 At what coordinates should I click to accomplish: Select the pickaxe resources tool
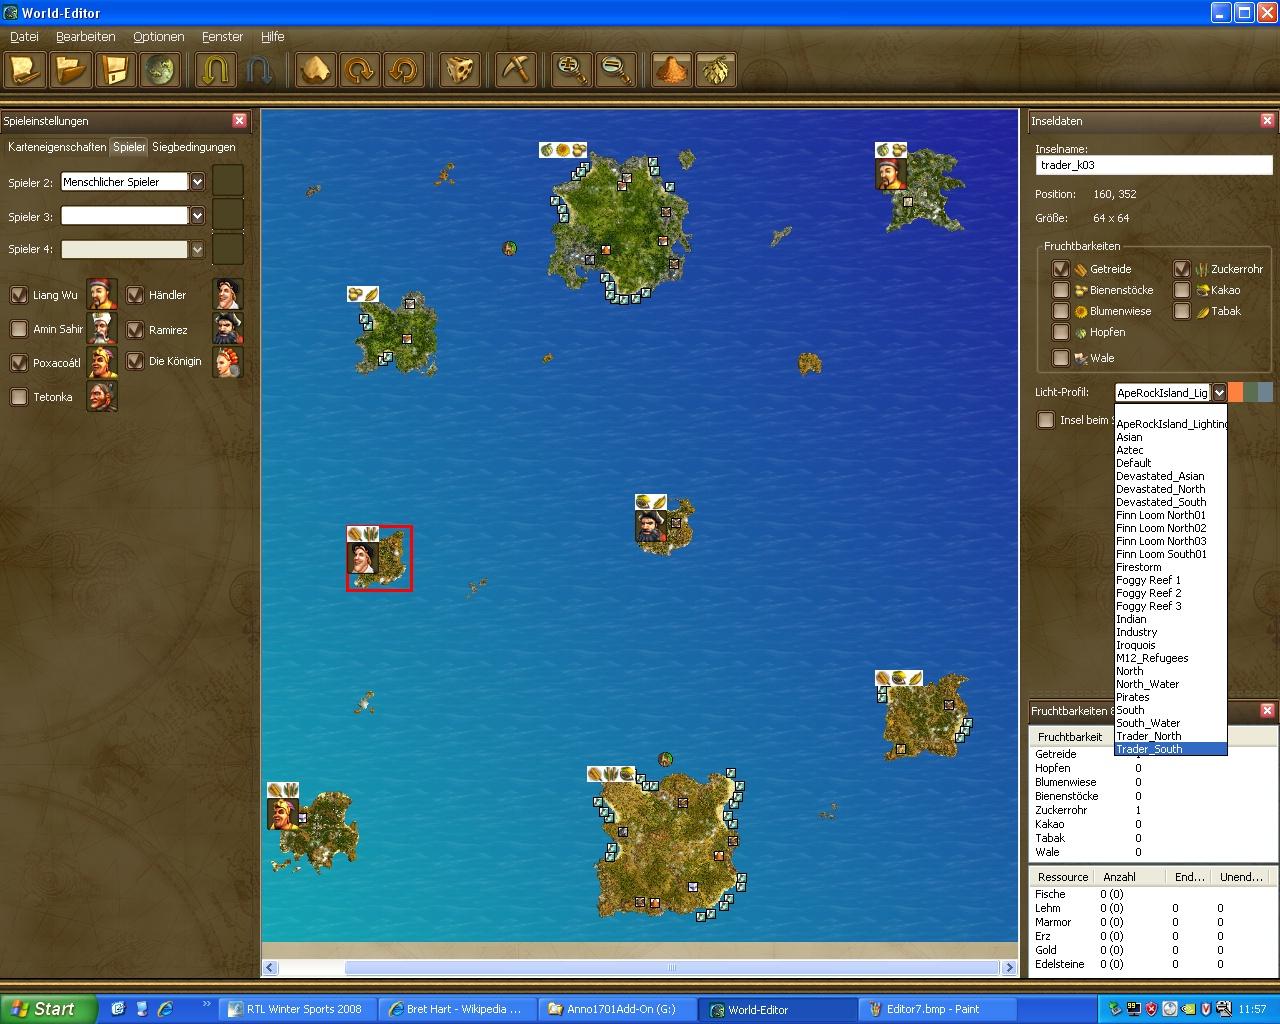pos(516,70)
